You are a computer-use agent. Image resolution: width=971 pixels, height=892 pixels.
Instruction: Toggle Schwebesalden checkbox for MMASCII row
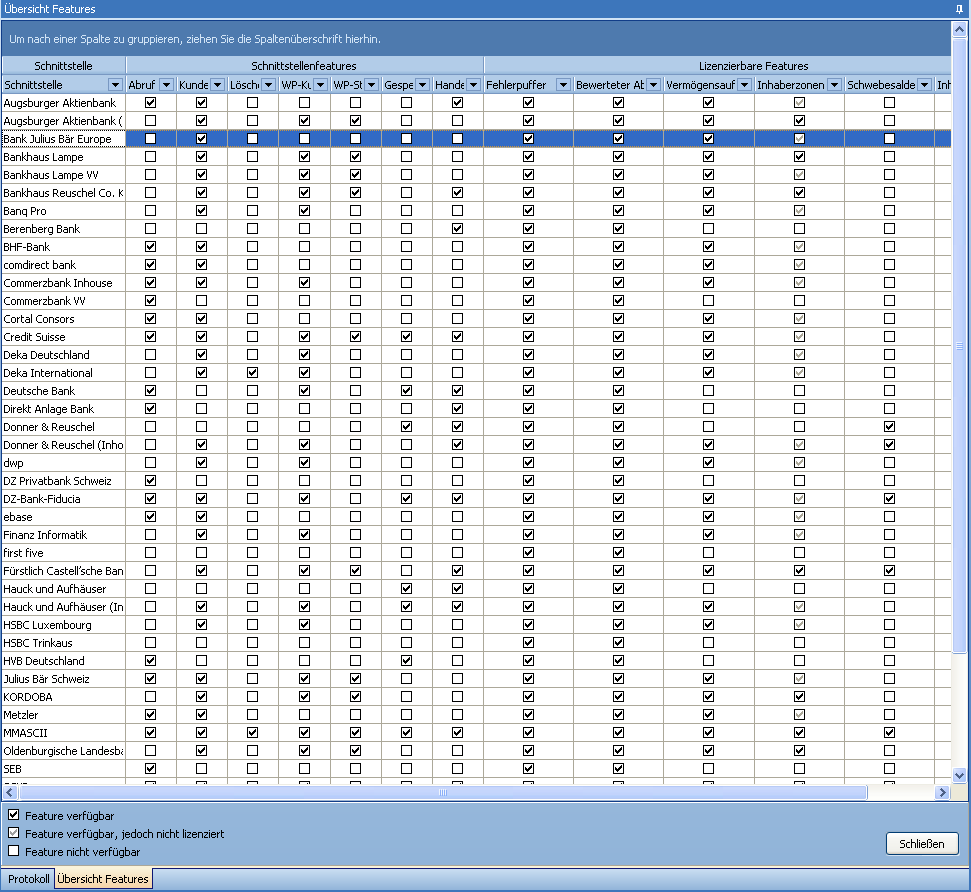[889, 733]
